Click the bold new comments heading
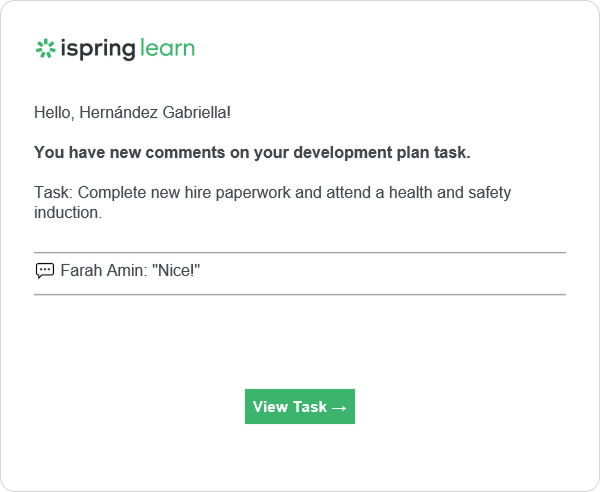The image size is (600, 492). (252, 152)
